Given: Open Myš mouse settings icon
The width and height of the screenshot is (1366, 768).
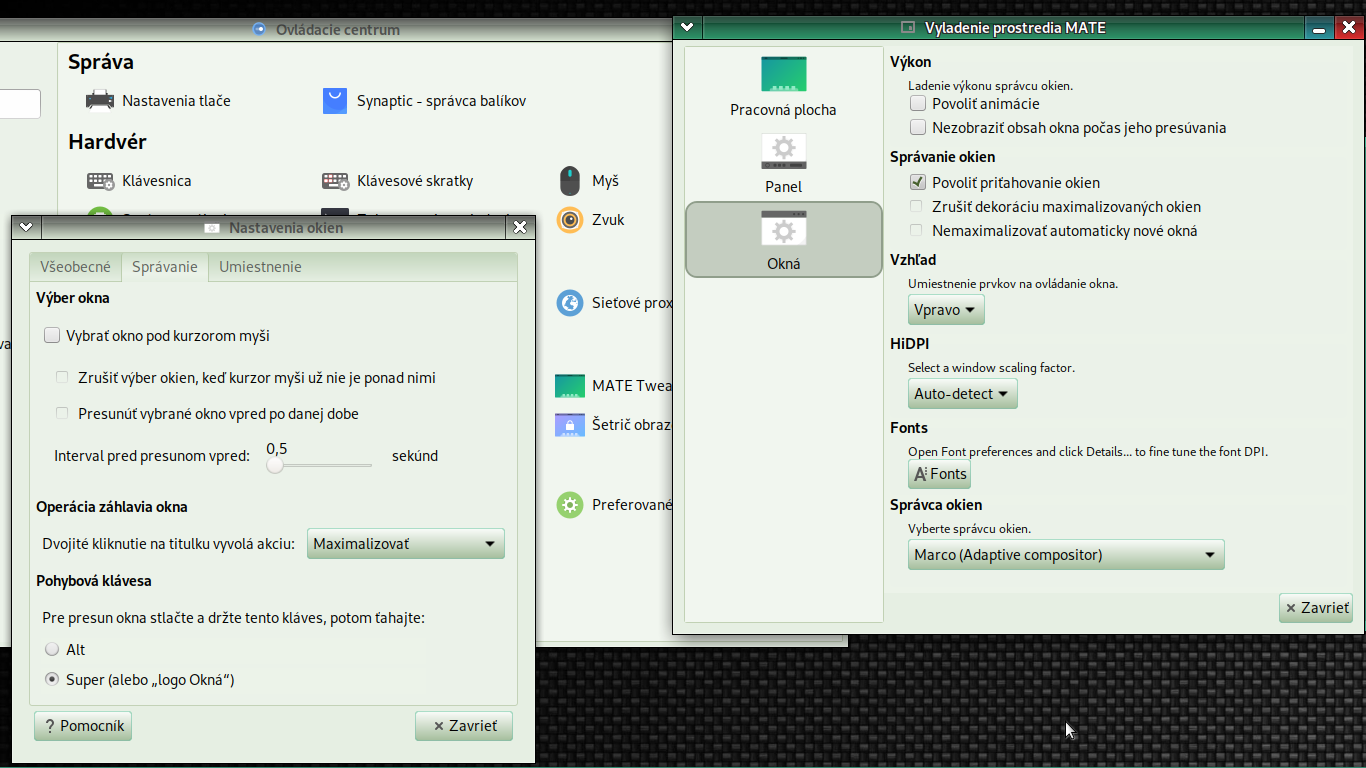Looking at the screenshot, I should click(x=570, y=181).
